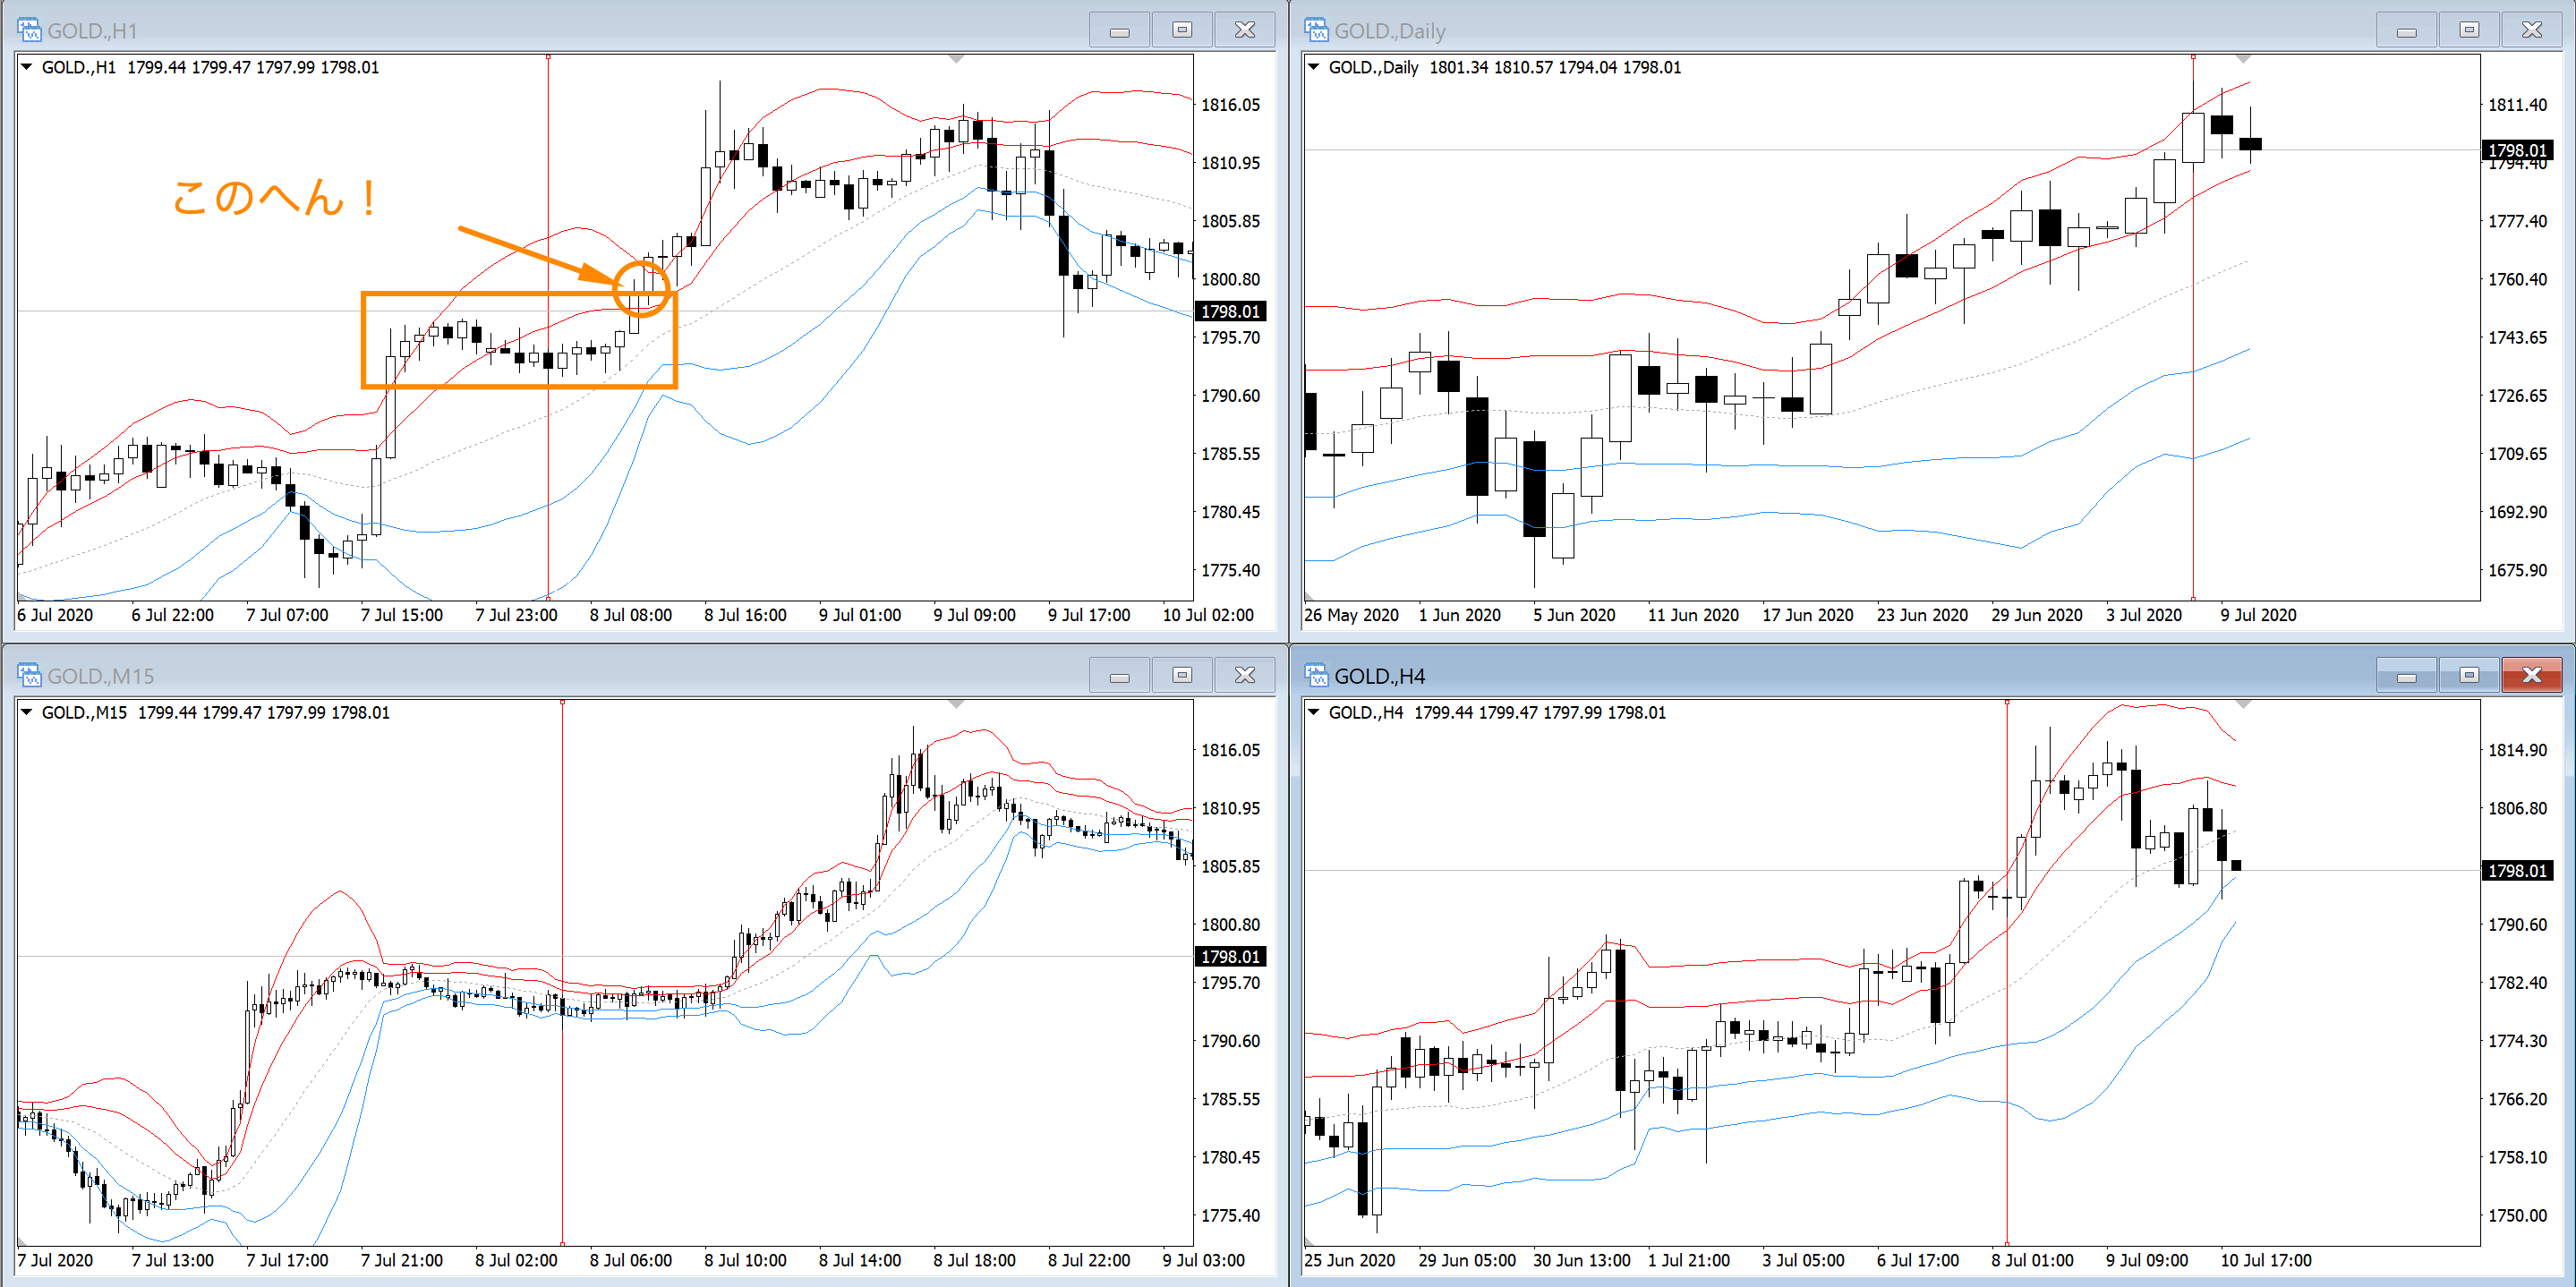The image size is (2576, 1287).
Task: Click the 8 Jul 08:00 label on H1 time axis
Action: tap(630, 615)
